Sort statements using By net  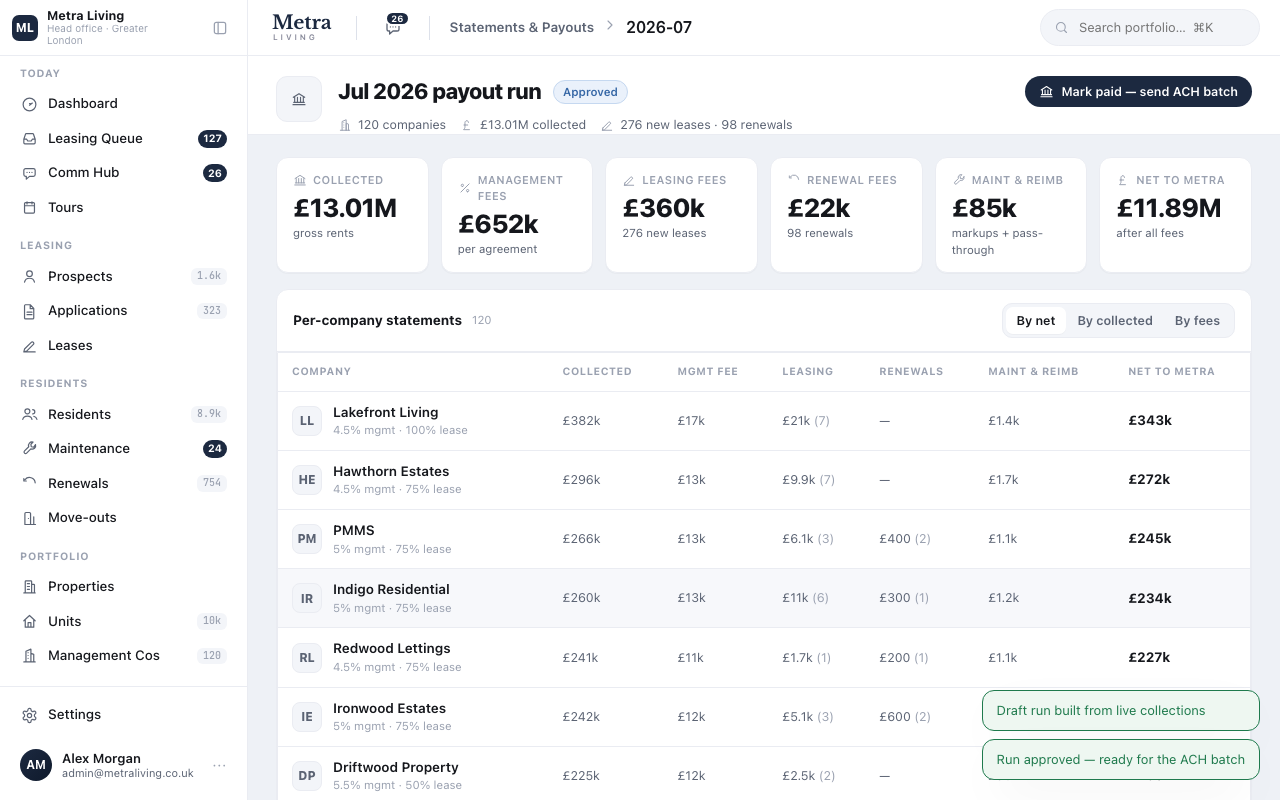(x=1036, y=321)
